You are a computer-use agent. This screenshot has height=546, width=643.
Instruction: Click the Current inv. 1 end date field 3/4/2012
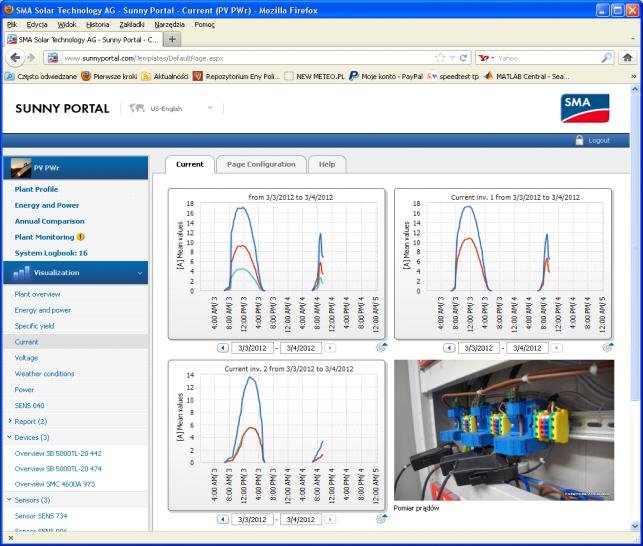click(527, 348)
